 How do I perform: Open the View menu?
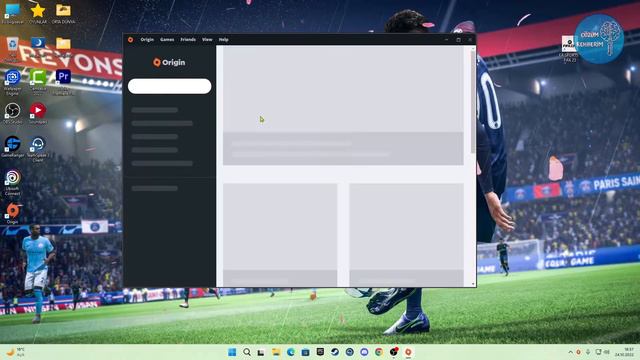[207, 40]
